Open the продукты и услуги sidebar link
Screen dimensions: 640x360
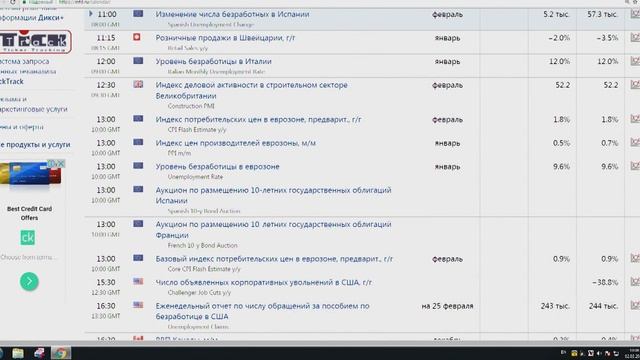35,145
